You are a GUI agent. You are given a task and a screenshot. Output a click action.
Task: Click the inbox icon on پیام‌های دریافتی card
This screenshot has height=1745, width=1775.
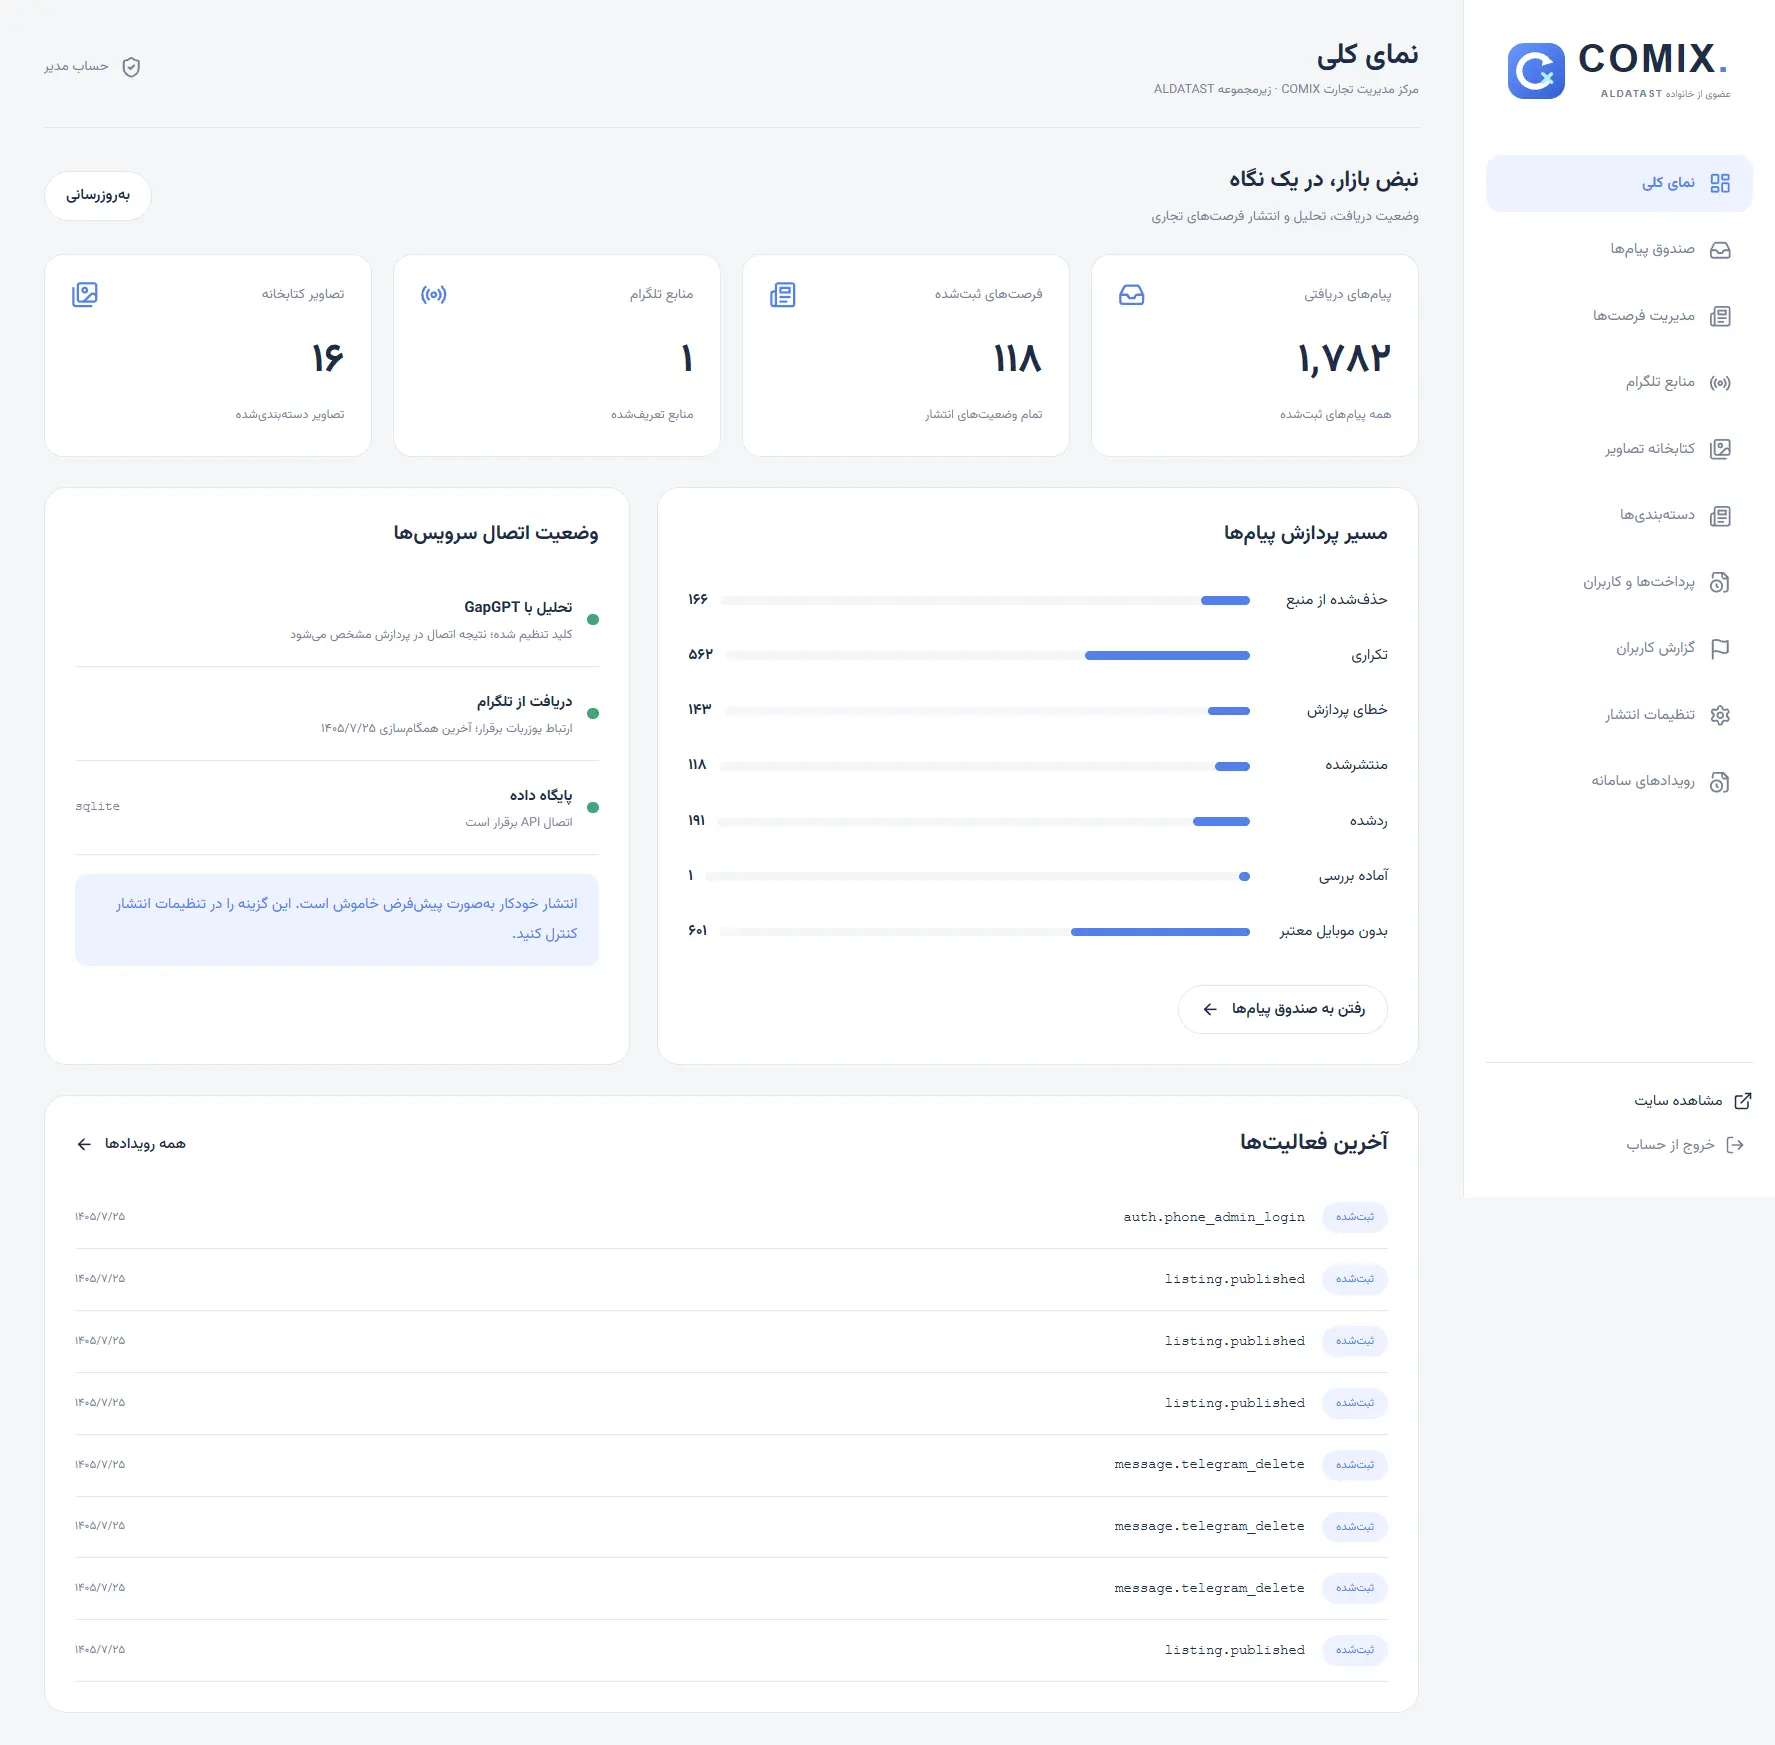point(1131,295)
